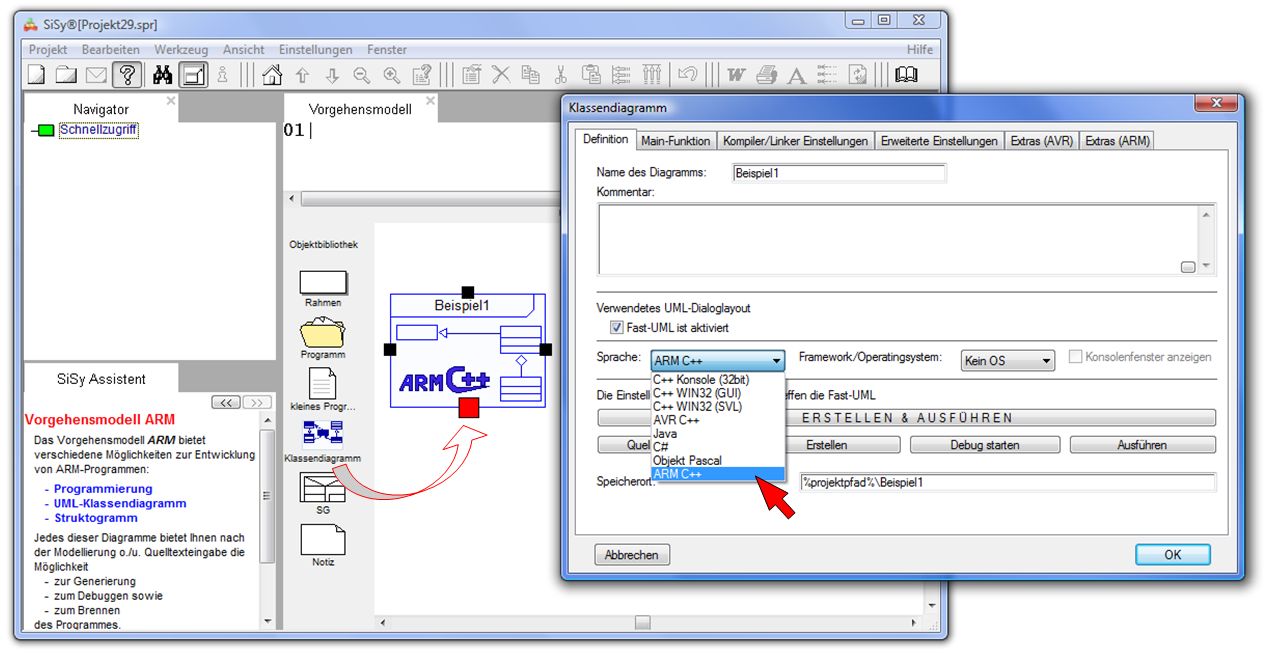The height and width of the screenshot is (655, 1267).
Task: Click the open book manual icon
Action: click(906, 75)
